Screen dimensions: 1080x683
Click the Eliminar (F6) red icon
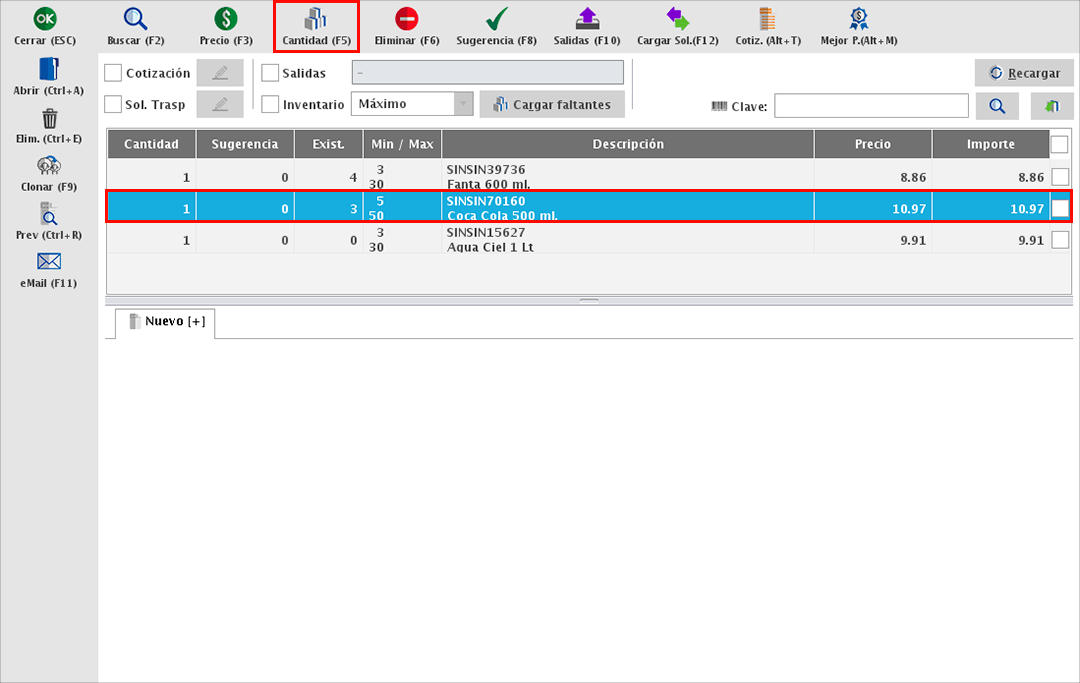406,19
